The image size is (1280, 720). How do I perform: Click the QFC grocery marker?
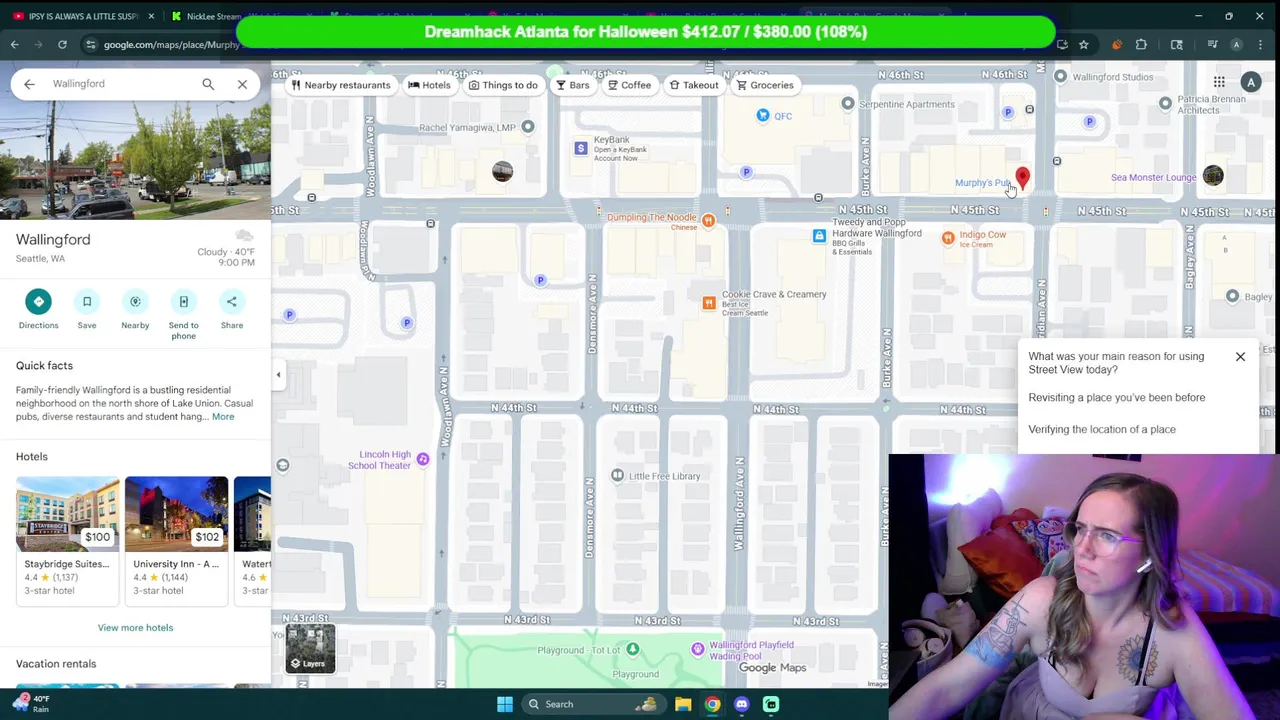point(763,116)
